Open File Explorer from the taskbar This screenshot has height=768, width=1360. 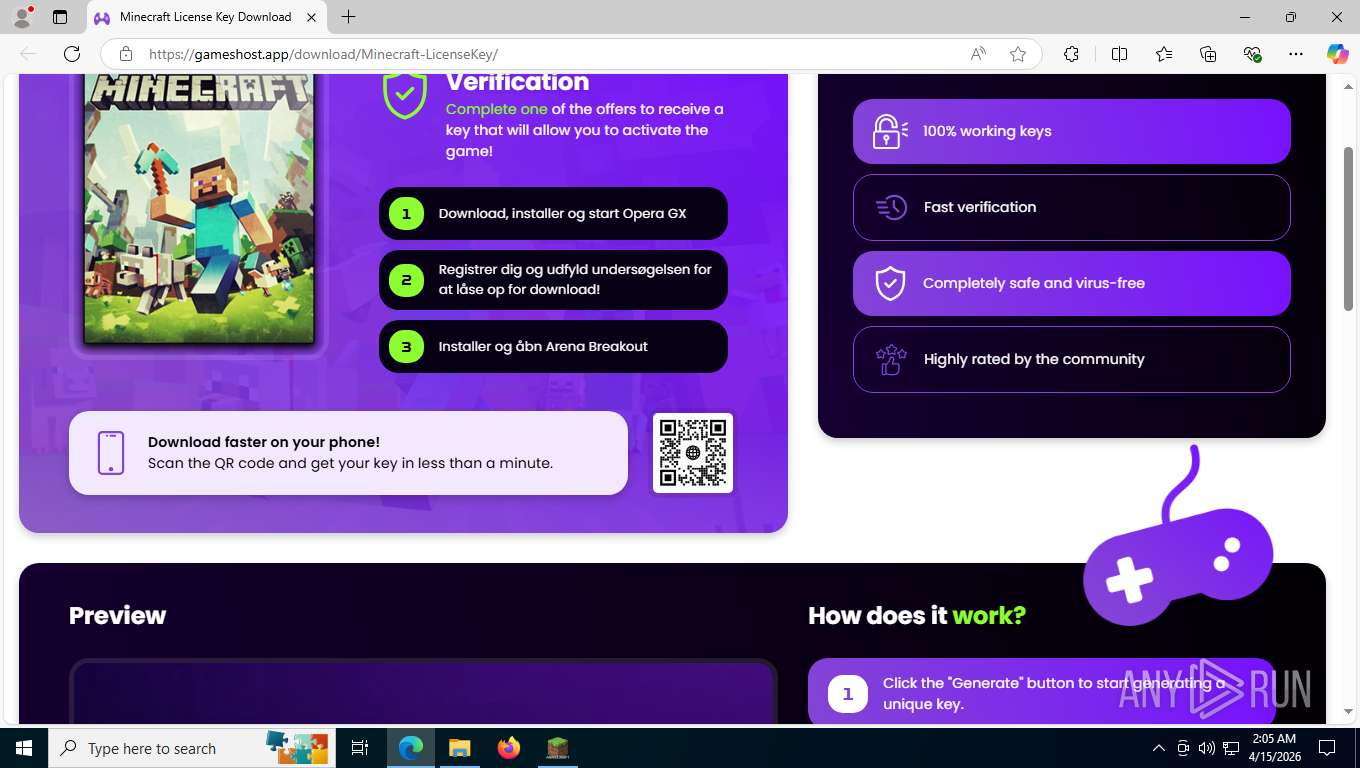tap(459, 748)
